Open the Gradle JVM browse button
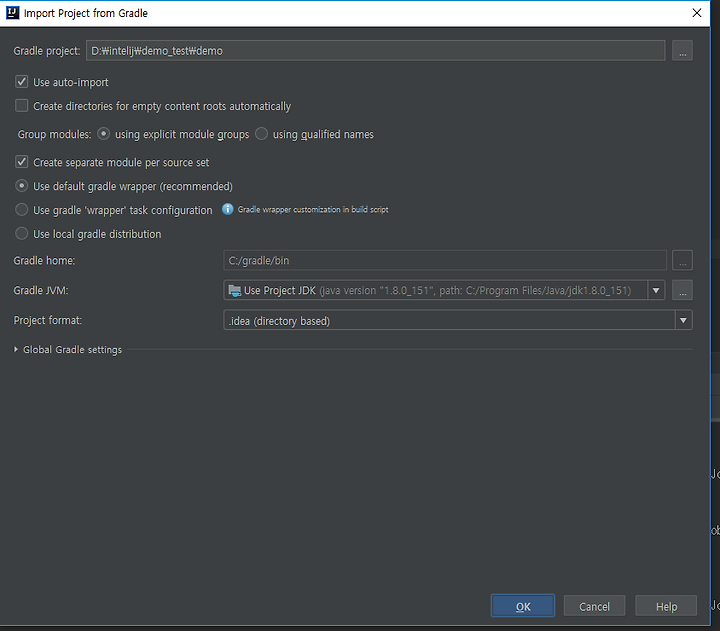Viewport: 720px width, 631px height. click(682, 290)
